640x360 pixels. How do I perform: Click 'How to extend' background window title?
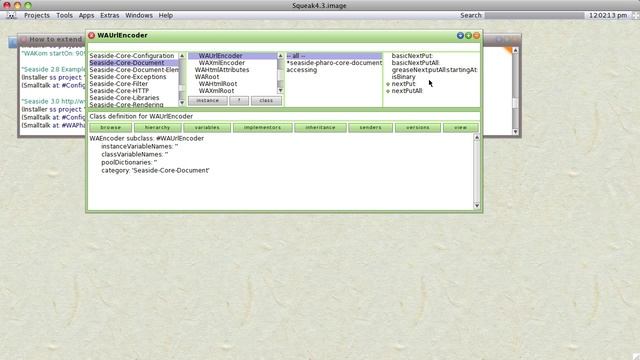tap(56, 40)
